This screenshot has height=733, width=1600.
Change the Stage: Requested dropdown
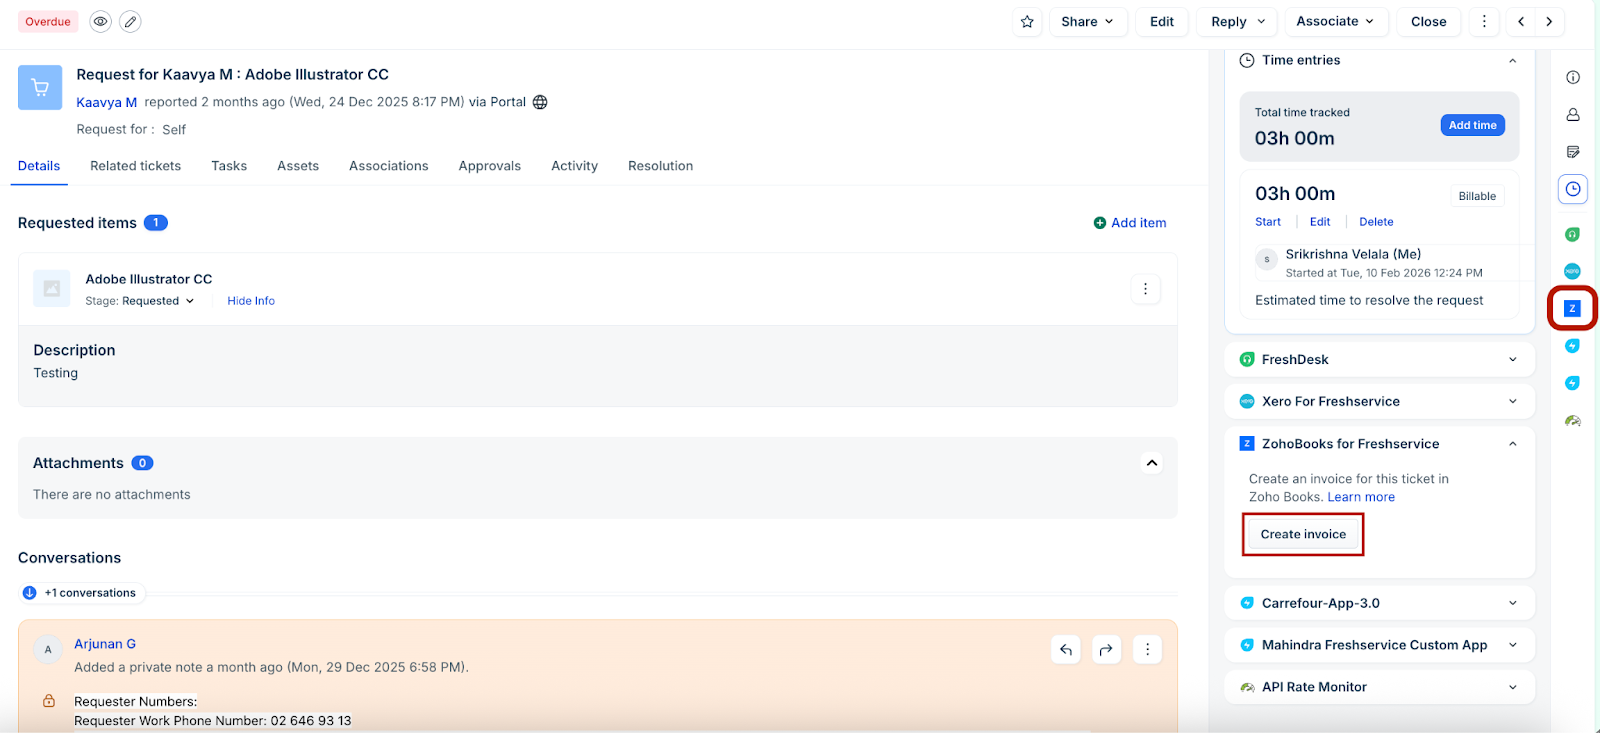[140, 301]
